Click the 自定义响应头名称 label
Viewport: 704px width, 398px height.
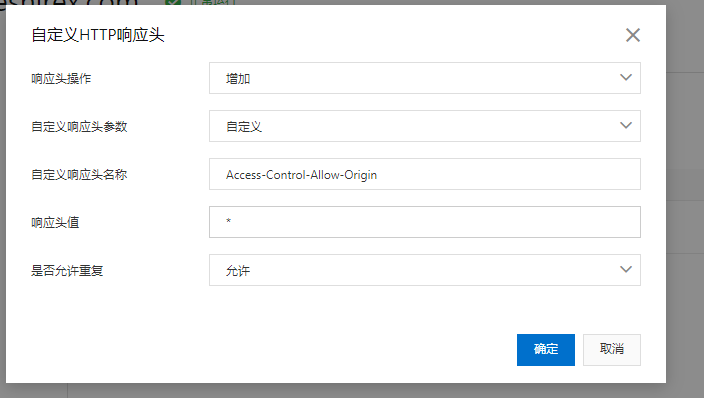[79, 174]
